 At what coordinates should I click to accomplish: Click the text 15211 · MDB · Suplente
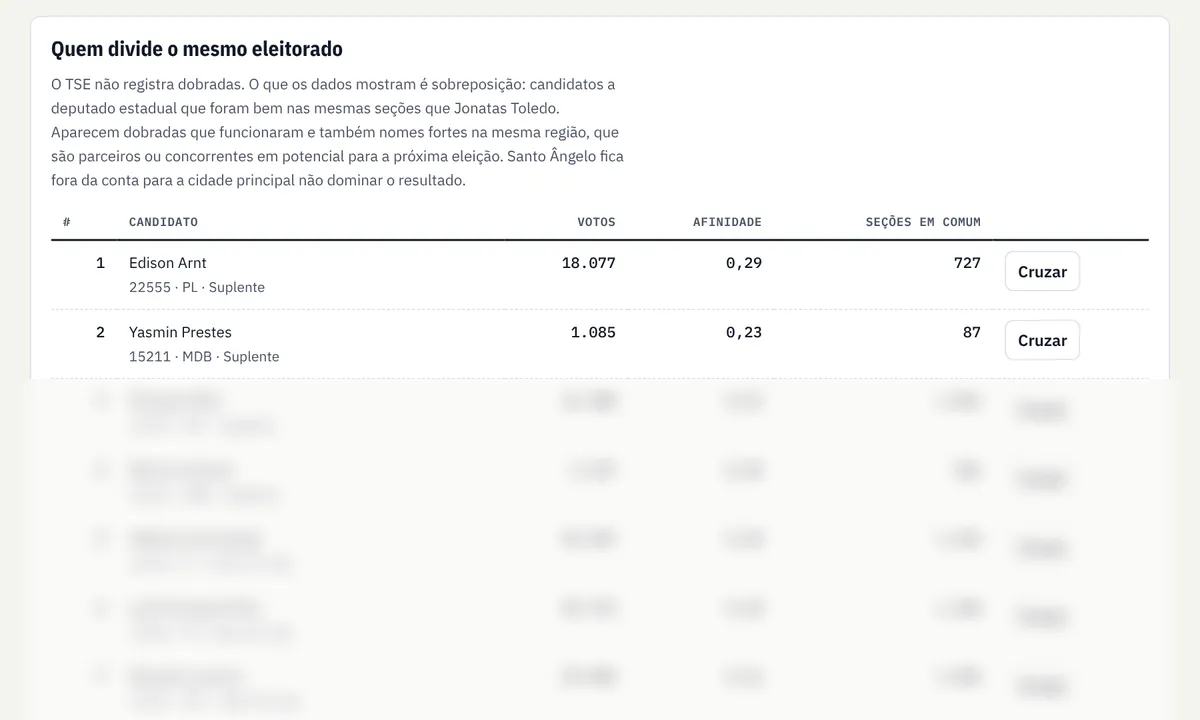point(204,356)
